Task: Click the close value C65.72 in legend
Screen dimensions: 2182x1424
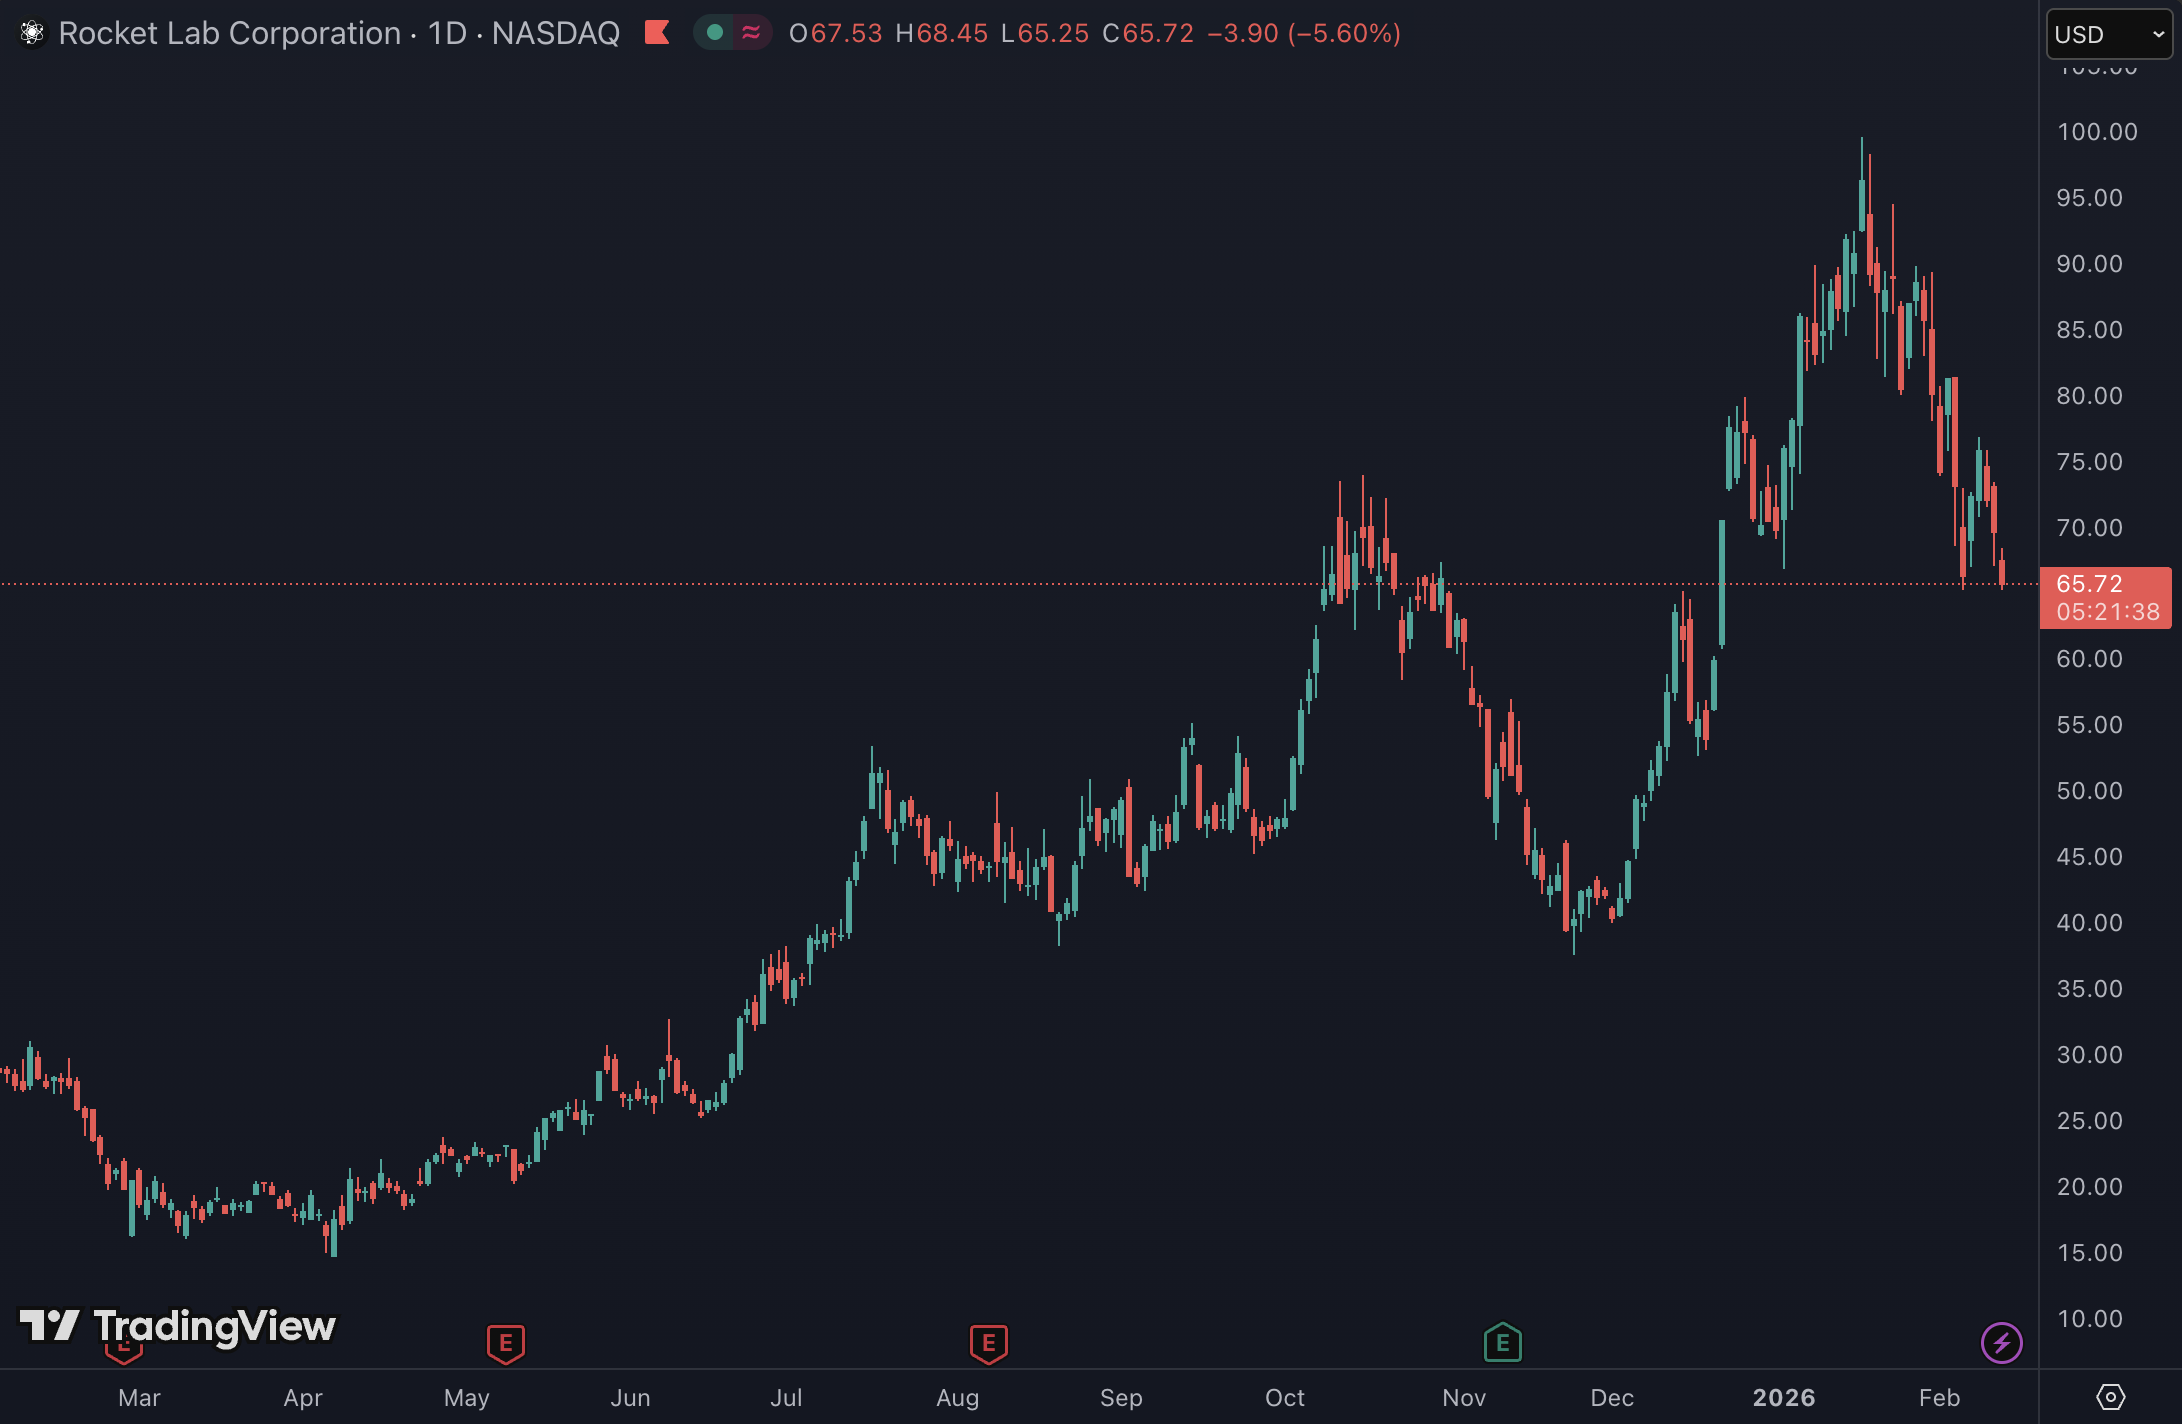Action: pos(1148,33)
